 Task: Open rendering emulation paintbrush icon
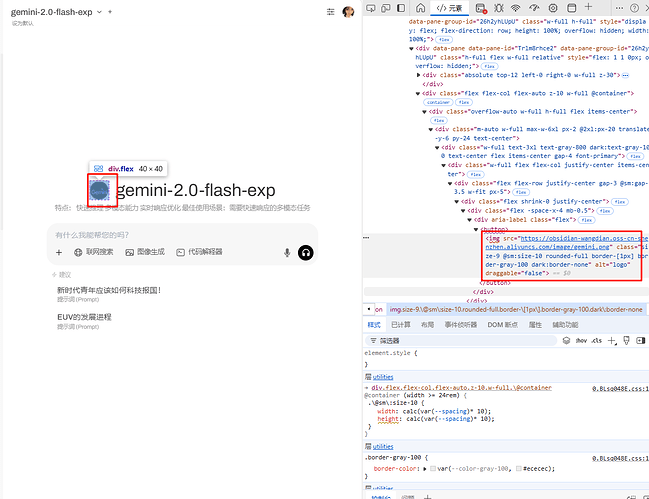(626, 341)
